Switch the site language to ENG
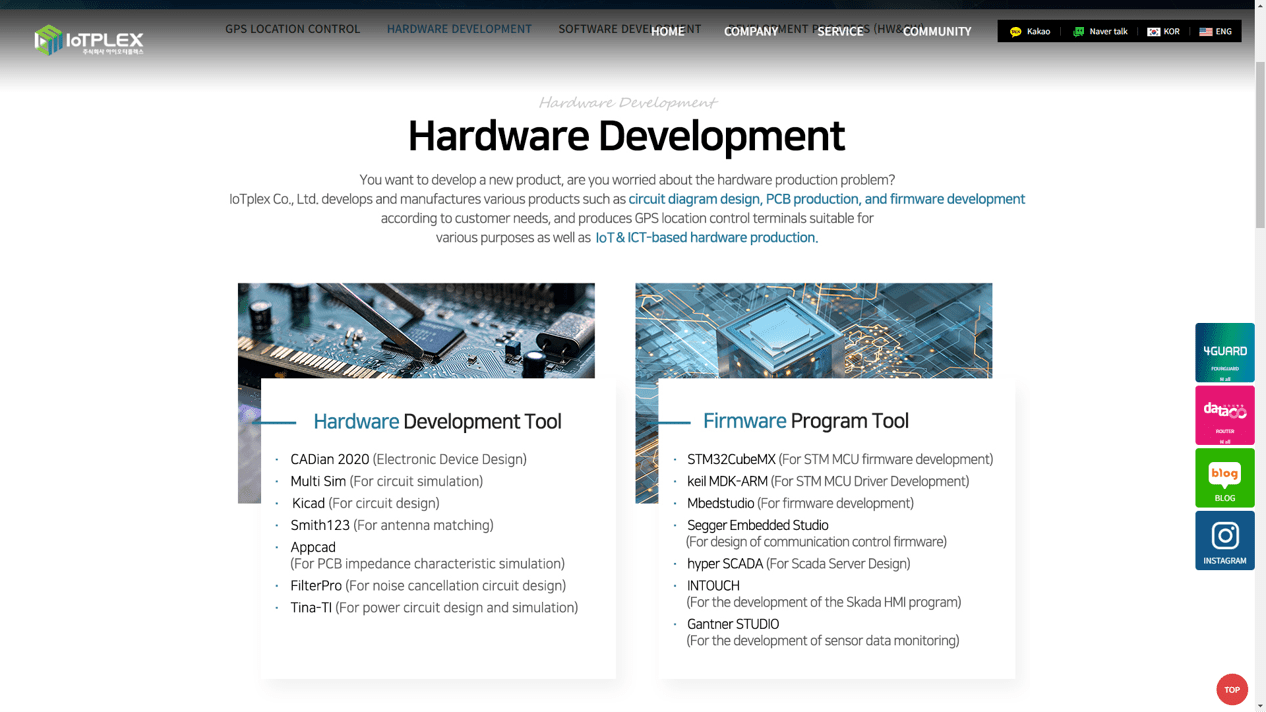The height and width of the screenshot is (712, 1266). (x=1215, y=31)
